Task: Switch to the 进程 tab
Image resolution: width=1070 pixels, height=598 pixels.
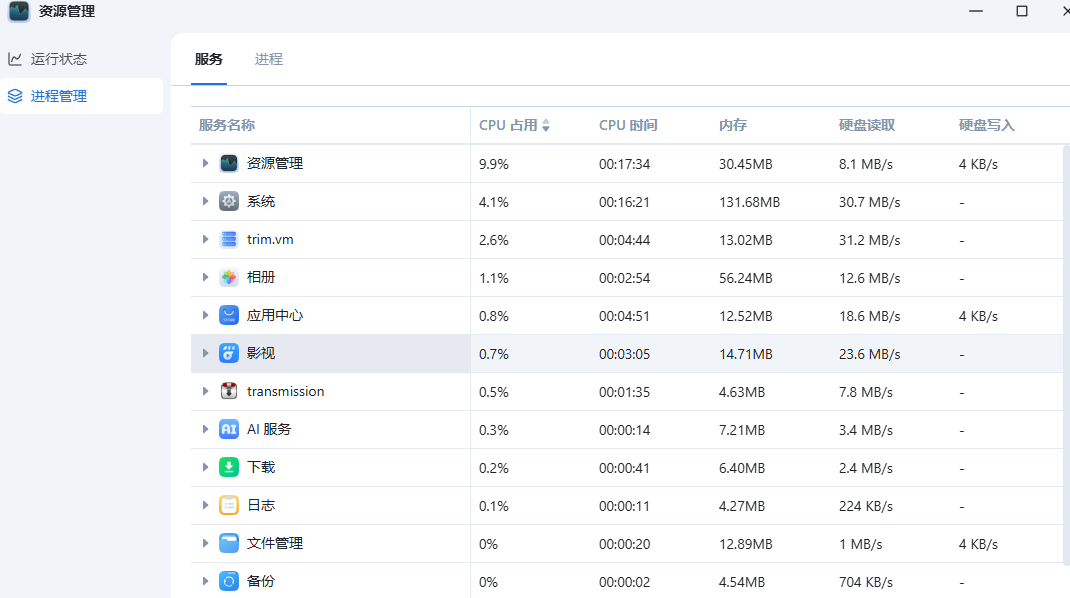Action: 269,59
